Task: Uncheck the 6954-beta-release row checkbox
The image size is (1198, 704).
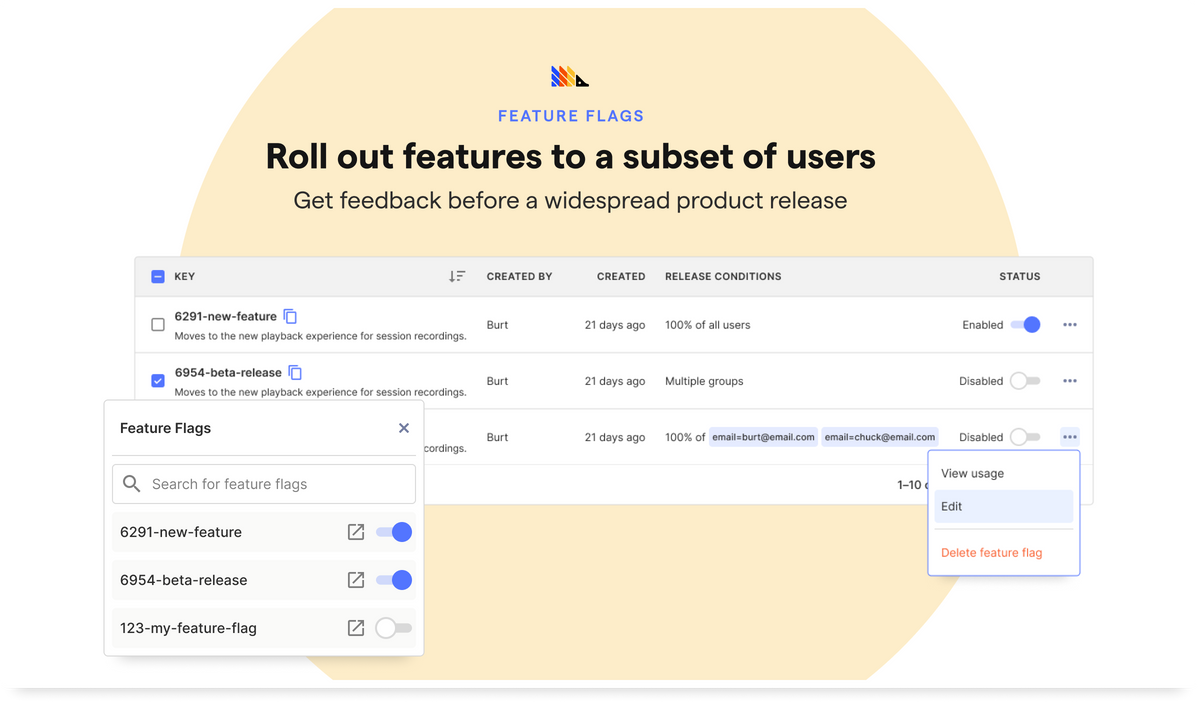Action: (157, 380)
